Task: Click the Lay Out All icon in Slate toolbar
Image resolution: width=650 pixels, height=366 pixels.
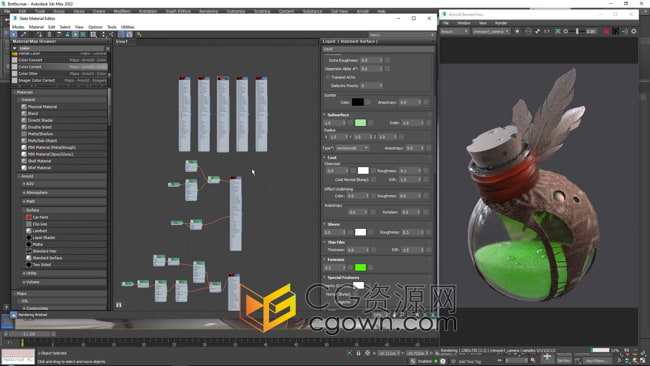Action: (93, 34)
